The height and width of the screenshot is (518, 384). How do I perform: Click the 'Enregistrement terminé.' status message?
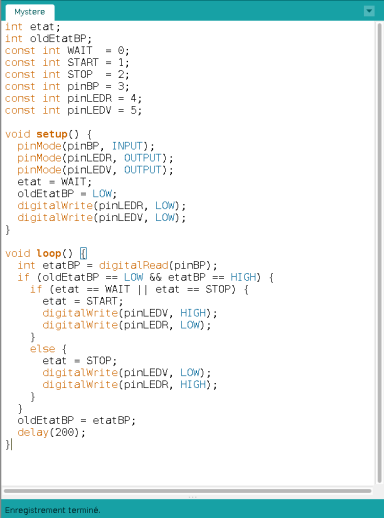(52, 510)
